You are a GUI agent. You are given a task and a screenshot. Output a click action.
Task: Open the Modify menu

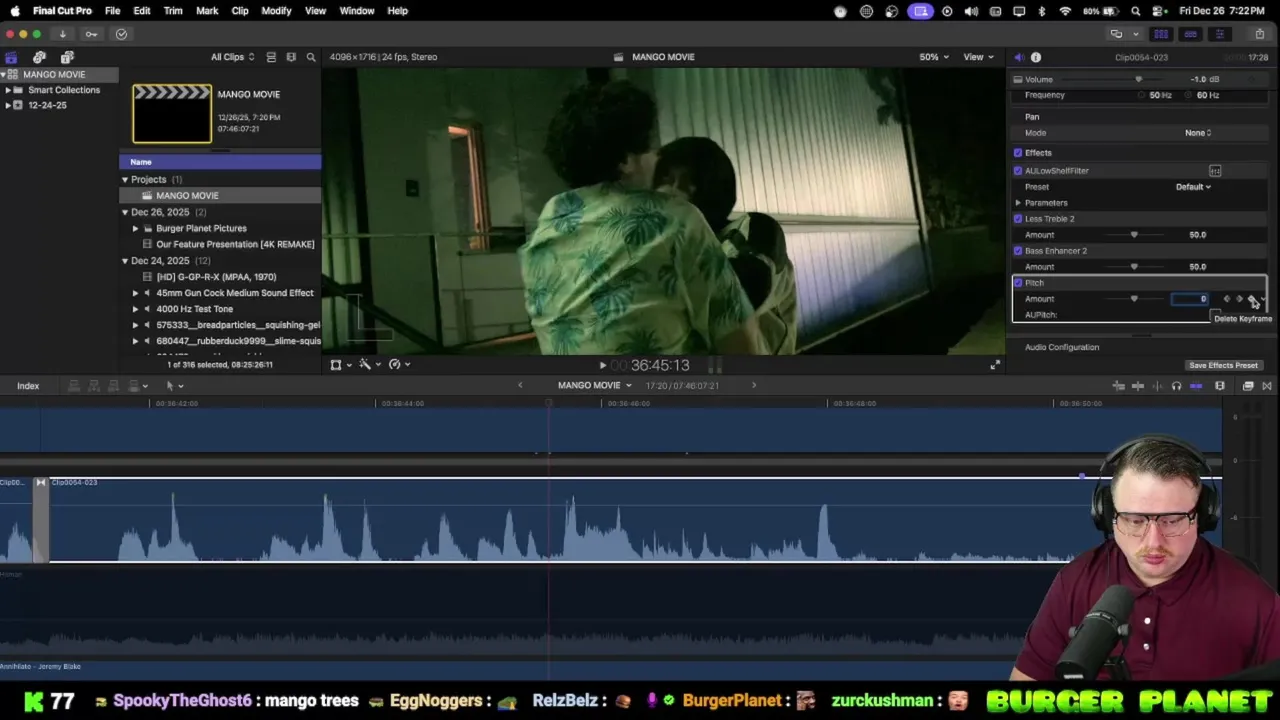[x=276, y=11]
